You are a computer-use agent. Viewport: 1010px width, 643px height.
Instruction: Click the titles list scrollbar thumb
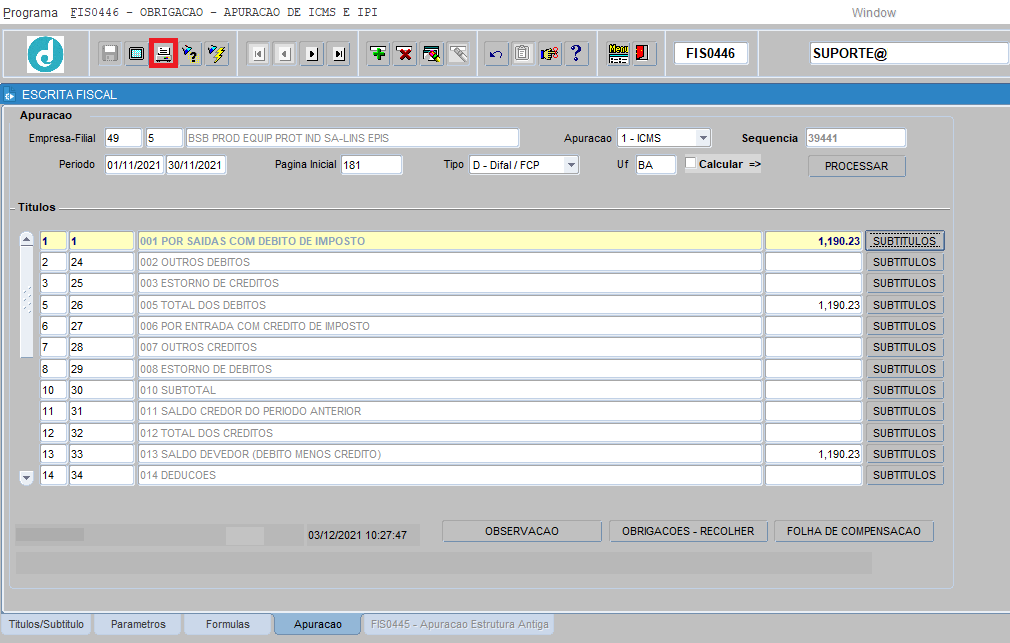[x=26, y=302]
